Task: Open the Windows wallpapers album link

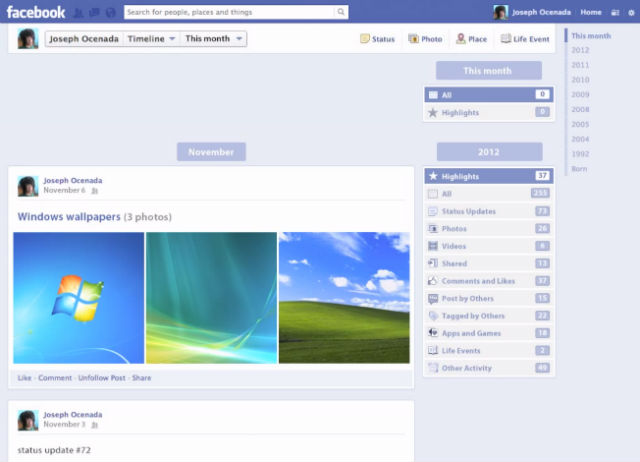Action: (x=68, y=216)
